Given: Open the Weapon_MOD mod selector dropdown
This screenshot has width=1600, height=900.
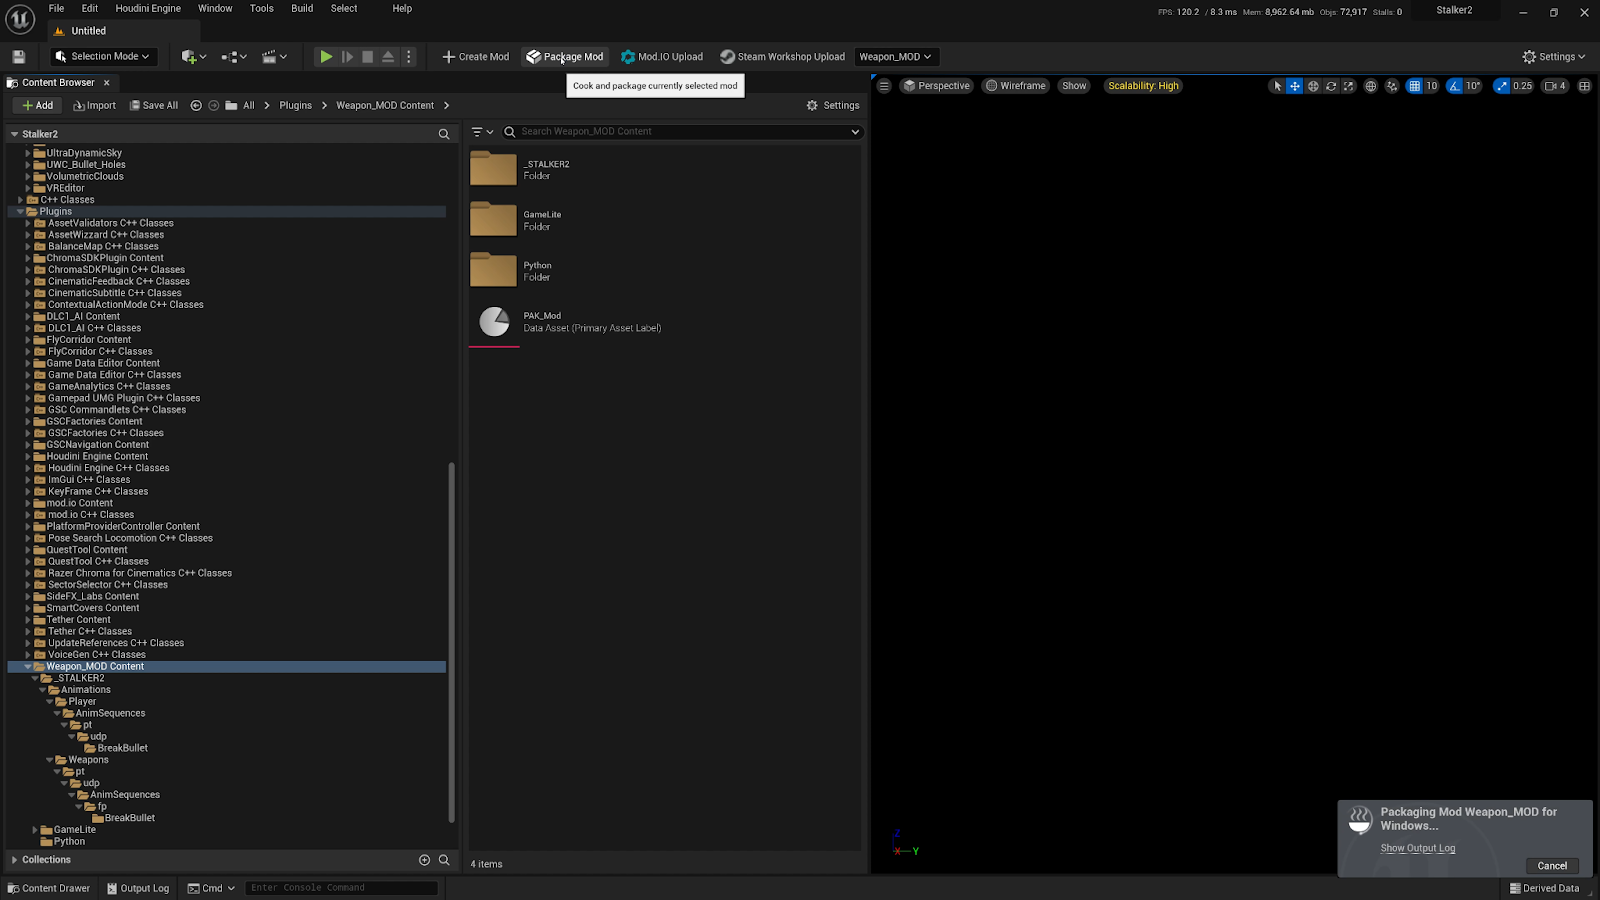Looking at the screenshot, I should click(895, 57).
